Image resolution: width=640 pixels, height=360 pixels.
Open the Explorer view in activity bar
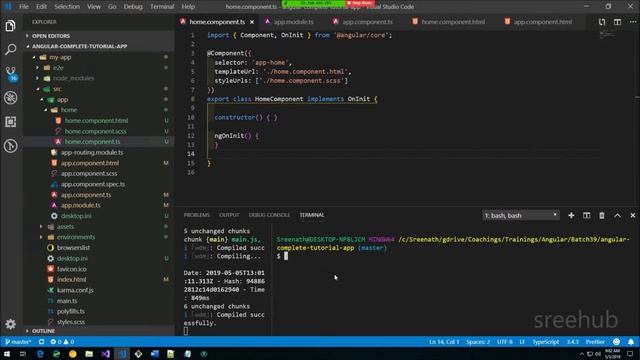11,26
